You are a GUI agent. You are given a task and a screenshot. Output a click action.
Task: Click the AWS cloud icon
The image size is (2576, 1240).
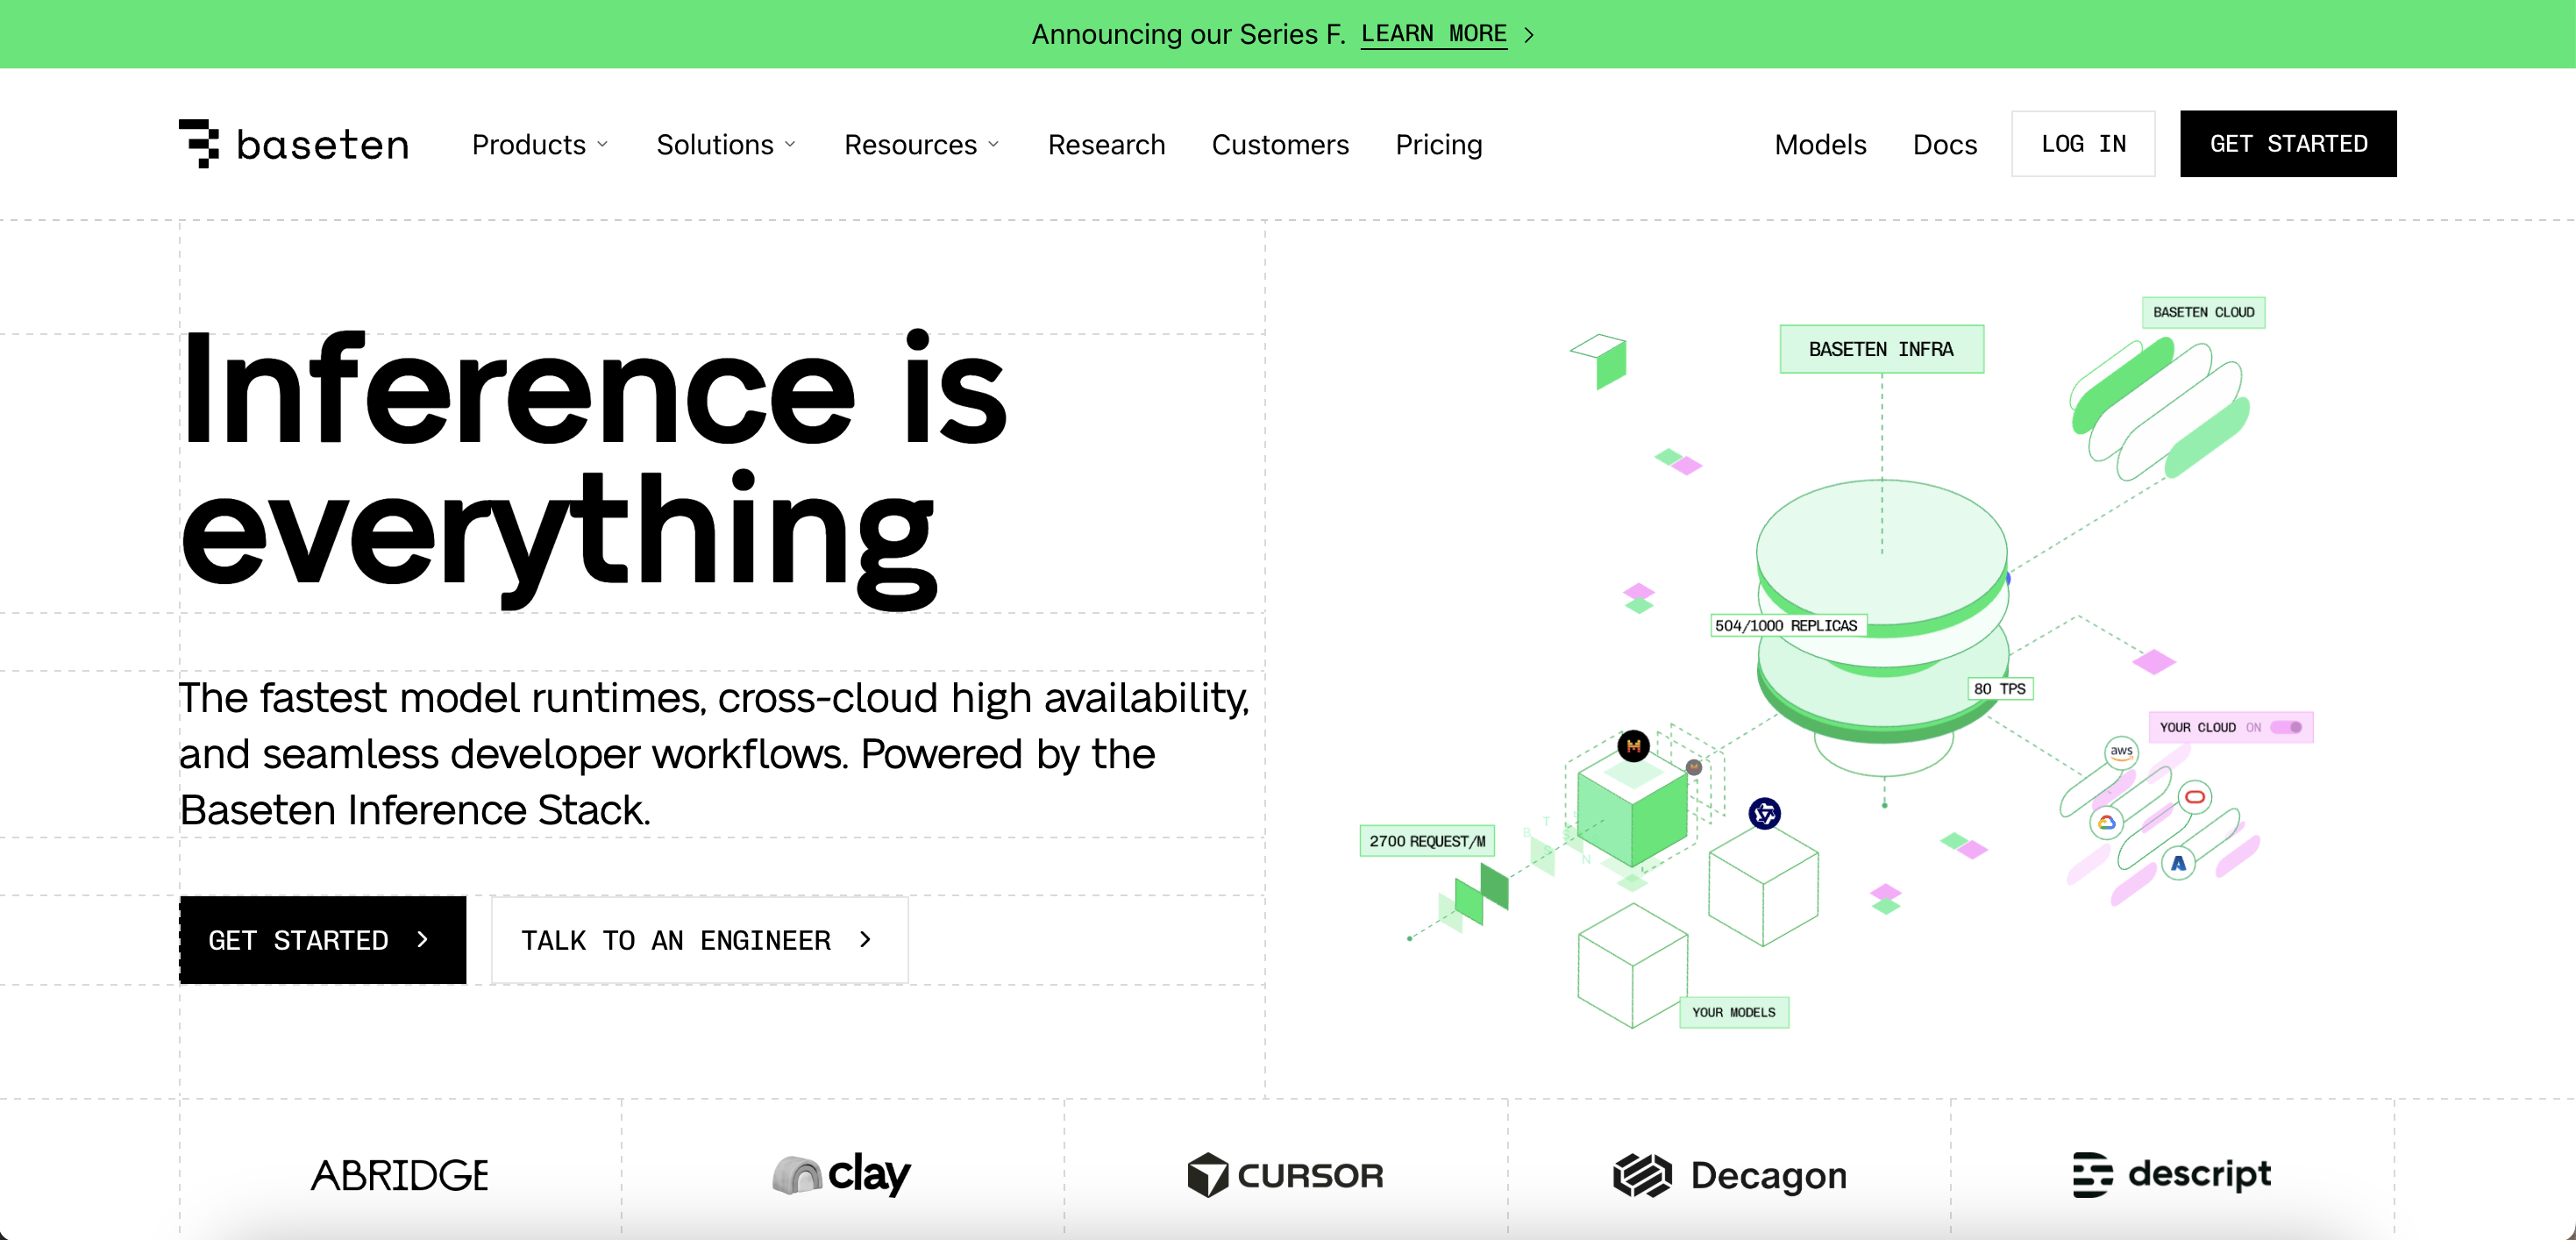point(2121,752)
